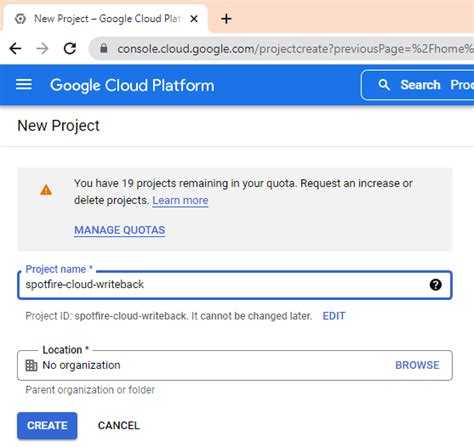Click the tab's Google Cloud favicon

[20, 19]
